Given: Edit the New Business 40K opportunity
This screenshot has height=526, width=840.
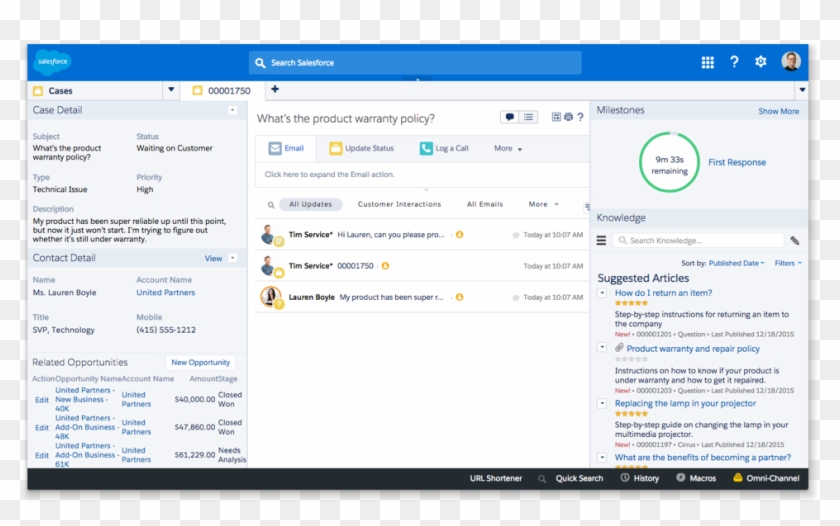Looking at the screenshot, I should pos(42,400).
